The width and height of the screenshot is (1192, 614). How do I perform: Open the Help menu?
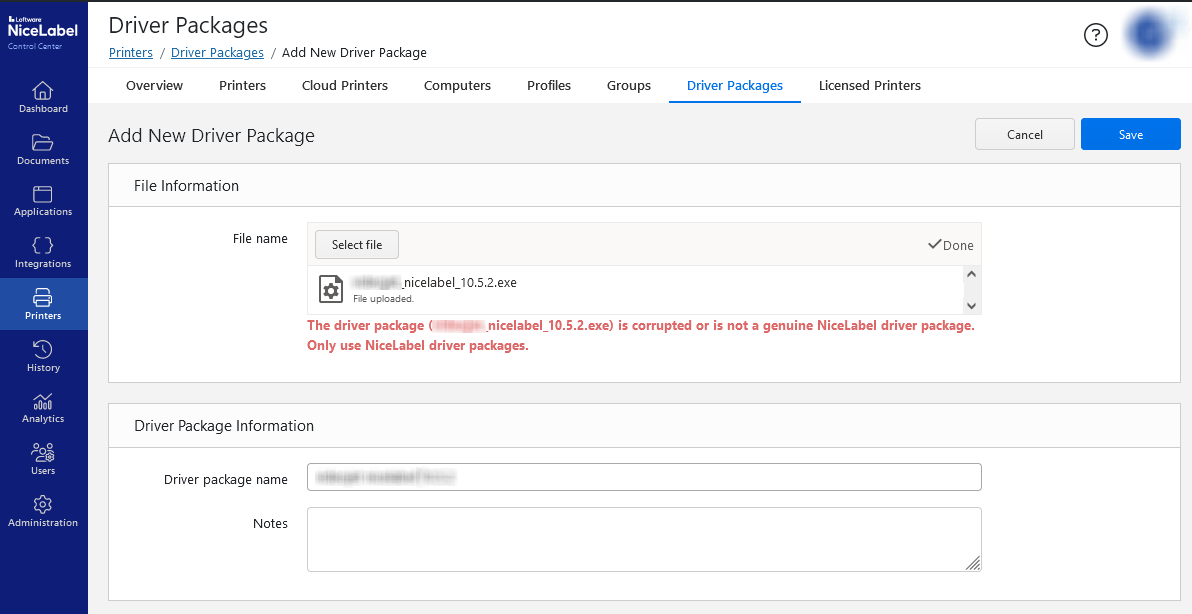[1095, 34]
